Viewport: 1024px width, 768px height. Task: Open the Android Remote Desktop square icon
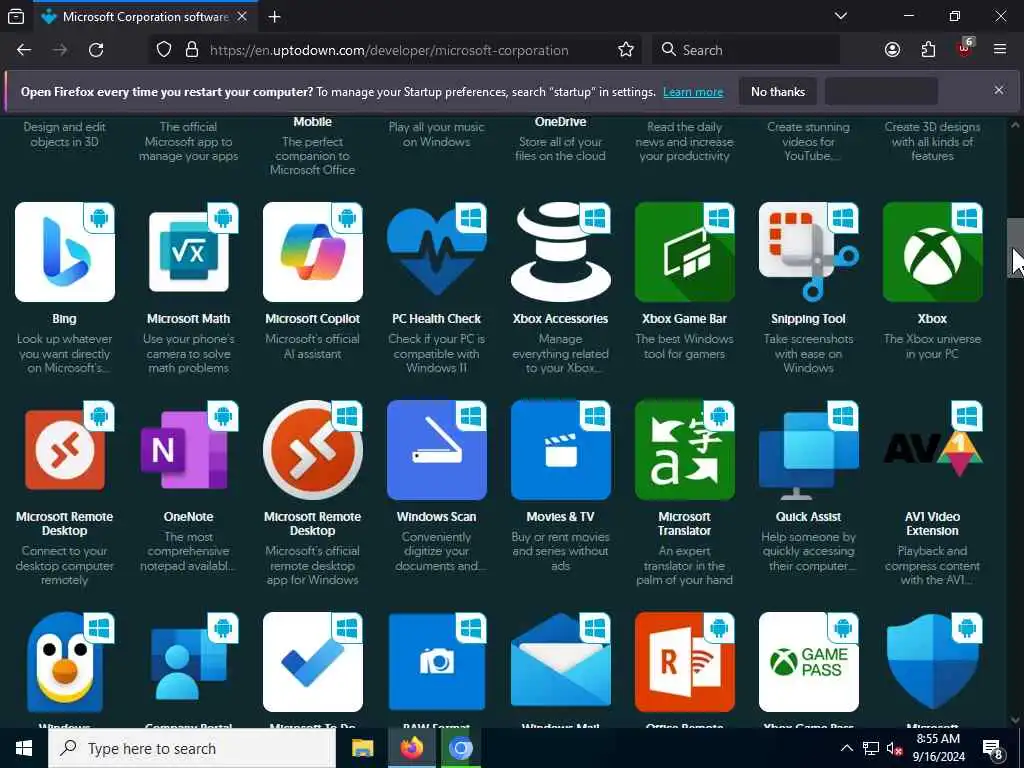click(65, 450)
